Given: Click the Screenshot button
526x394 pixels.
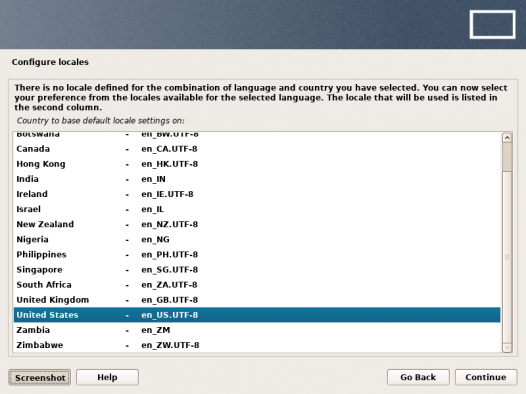Looking at the screenshot, I should point(40,378).
